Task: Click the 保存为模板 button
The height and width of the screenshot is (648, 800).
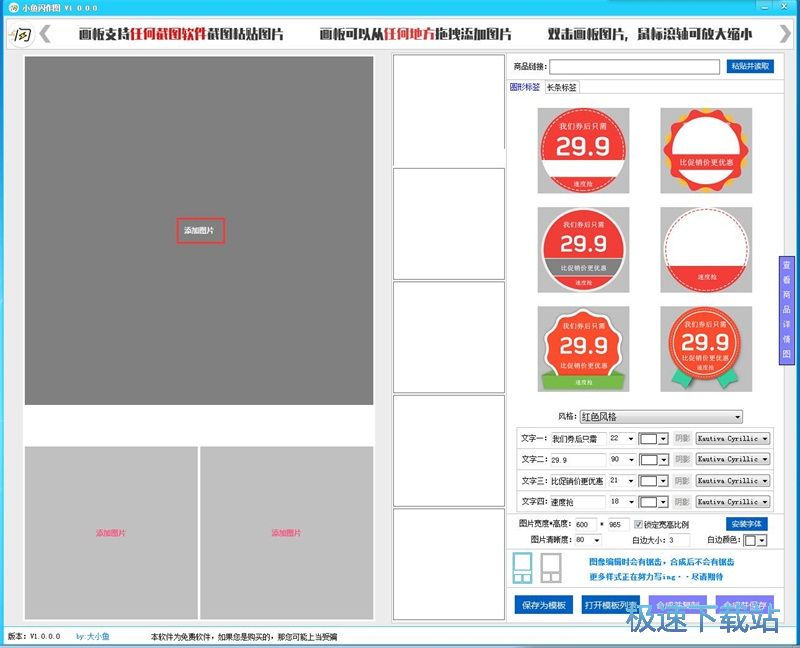Action: tap(543, 605)
